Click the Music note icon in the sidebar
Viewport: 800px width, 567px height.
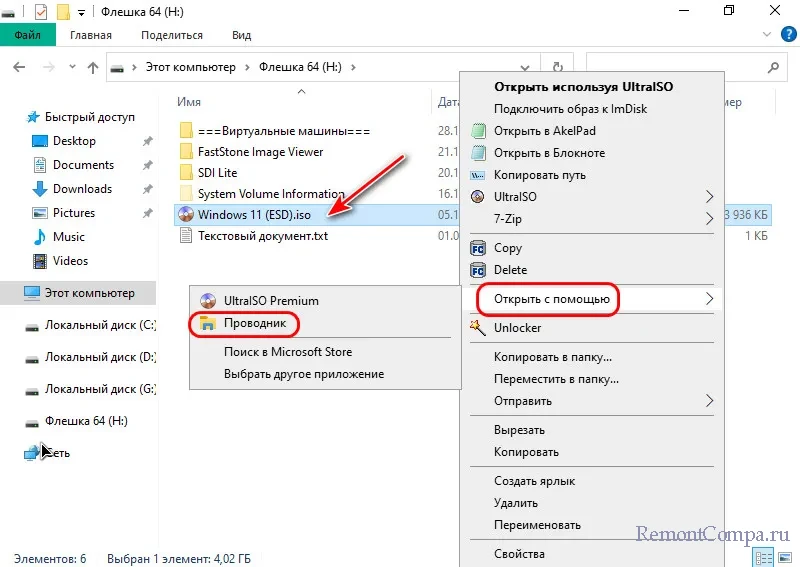tap(40, 237)
